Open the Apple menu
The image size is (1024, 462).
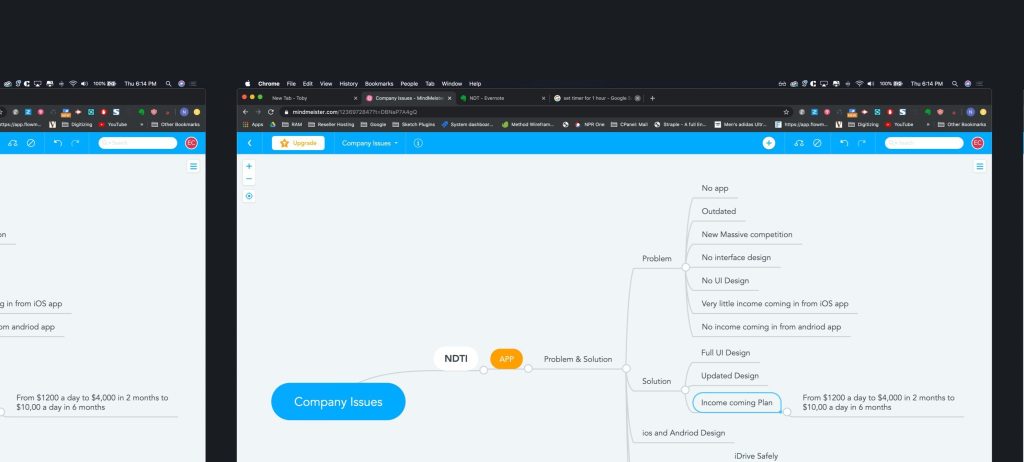tap(248, 84)
